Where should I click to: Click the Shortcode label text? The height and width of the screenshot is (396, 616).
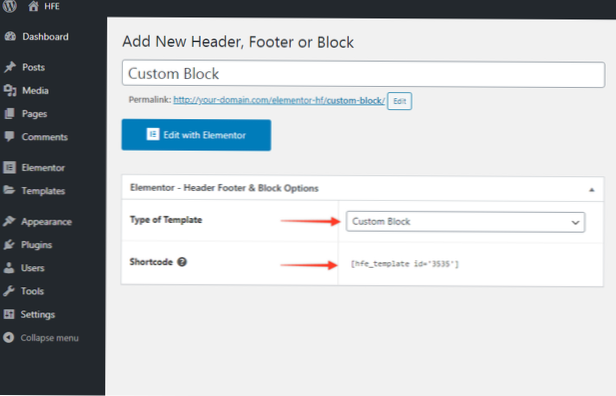tap(151, 262)
